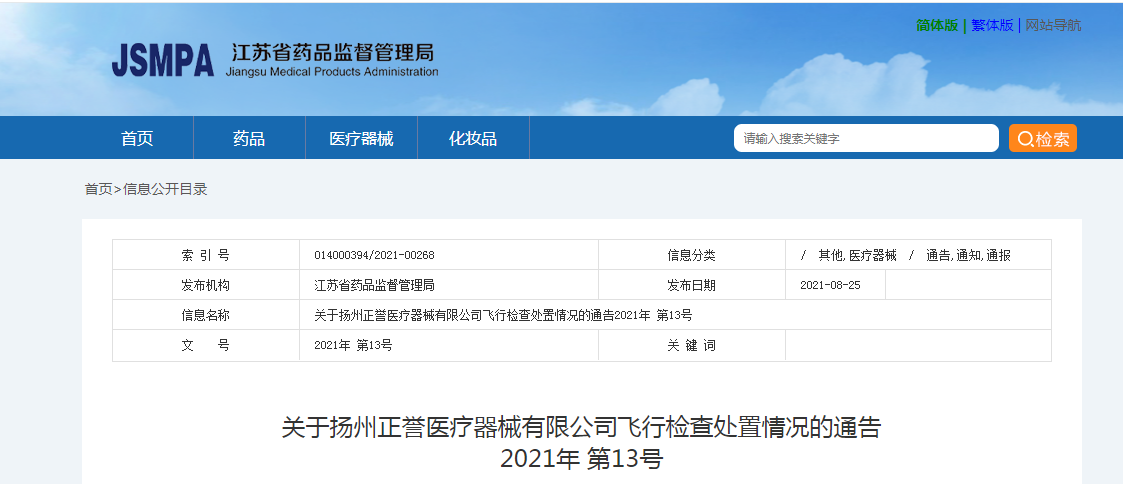Screen dimensions: 1123x484
Task: Click the headline subtitle 2021年 第13号
Action: pos(582,459)
